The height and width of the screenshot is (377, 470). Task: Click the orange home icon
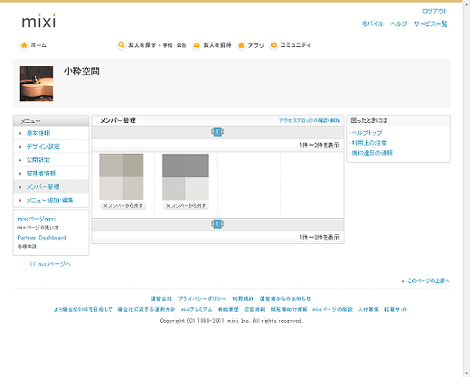[24, 45]
